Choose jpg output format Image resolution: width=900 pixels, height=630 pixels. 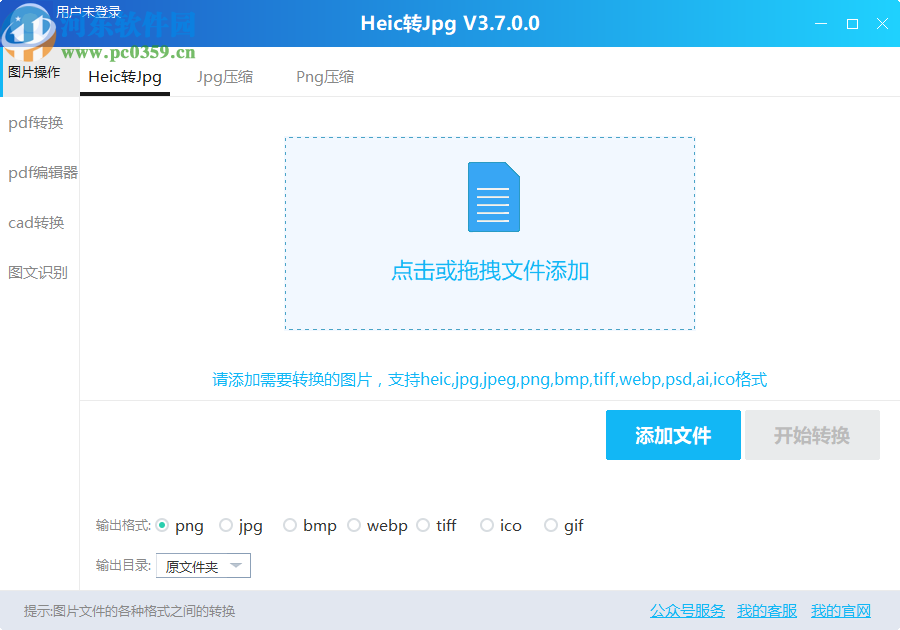point(228,524)
